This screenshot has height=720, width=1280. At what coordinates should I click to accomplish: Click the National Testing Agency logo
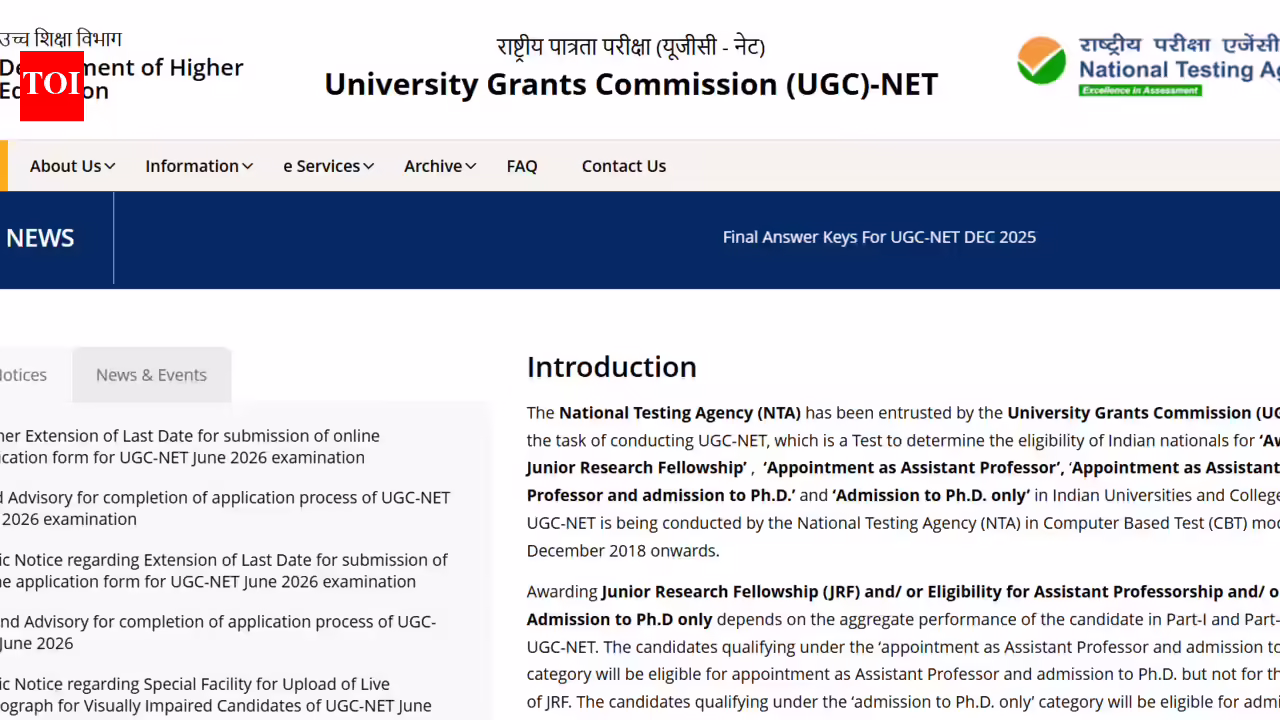(x=1148, y=65)
